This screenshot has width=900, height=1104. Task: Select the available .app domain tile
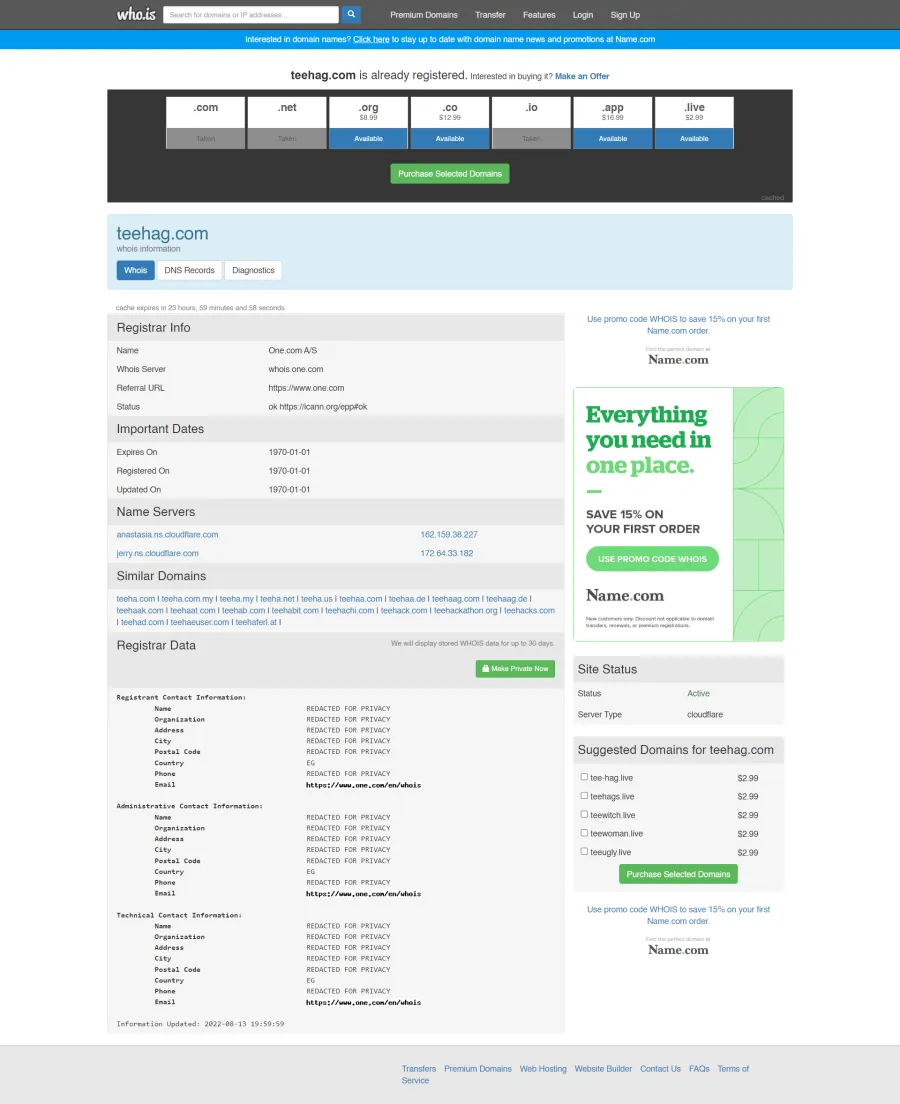pos(613,123)
